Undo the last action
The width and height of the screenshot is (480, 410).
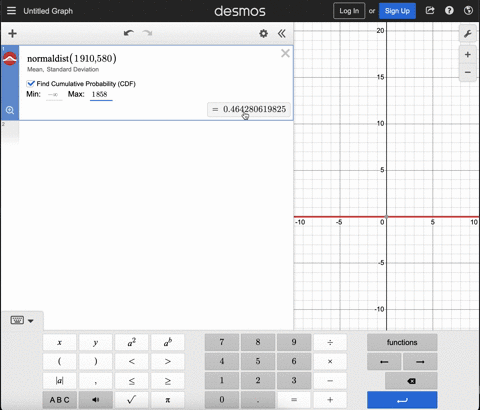coord(129,33)
